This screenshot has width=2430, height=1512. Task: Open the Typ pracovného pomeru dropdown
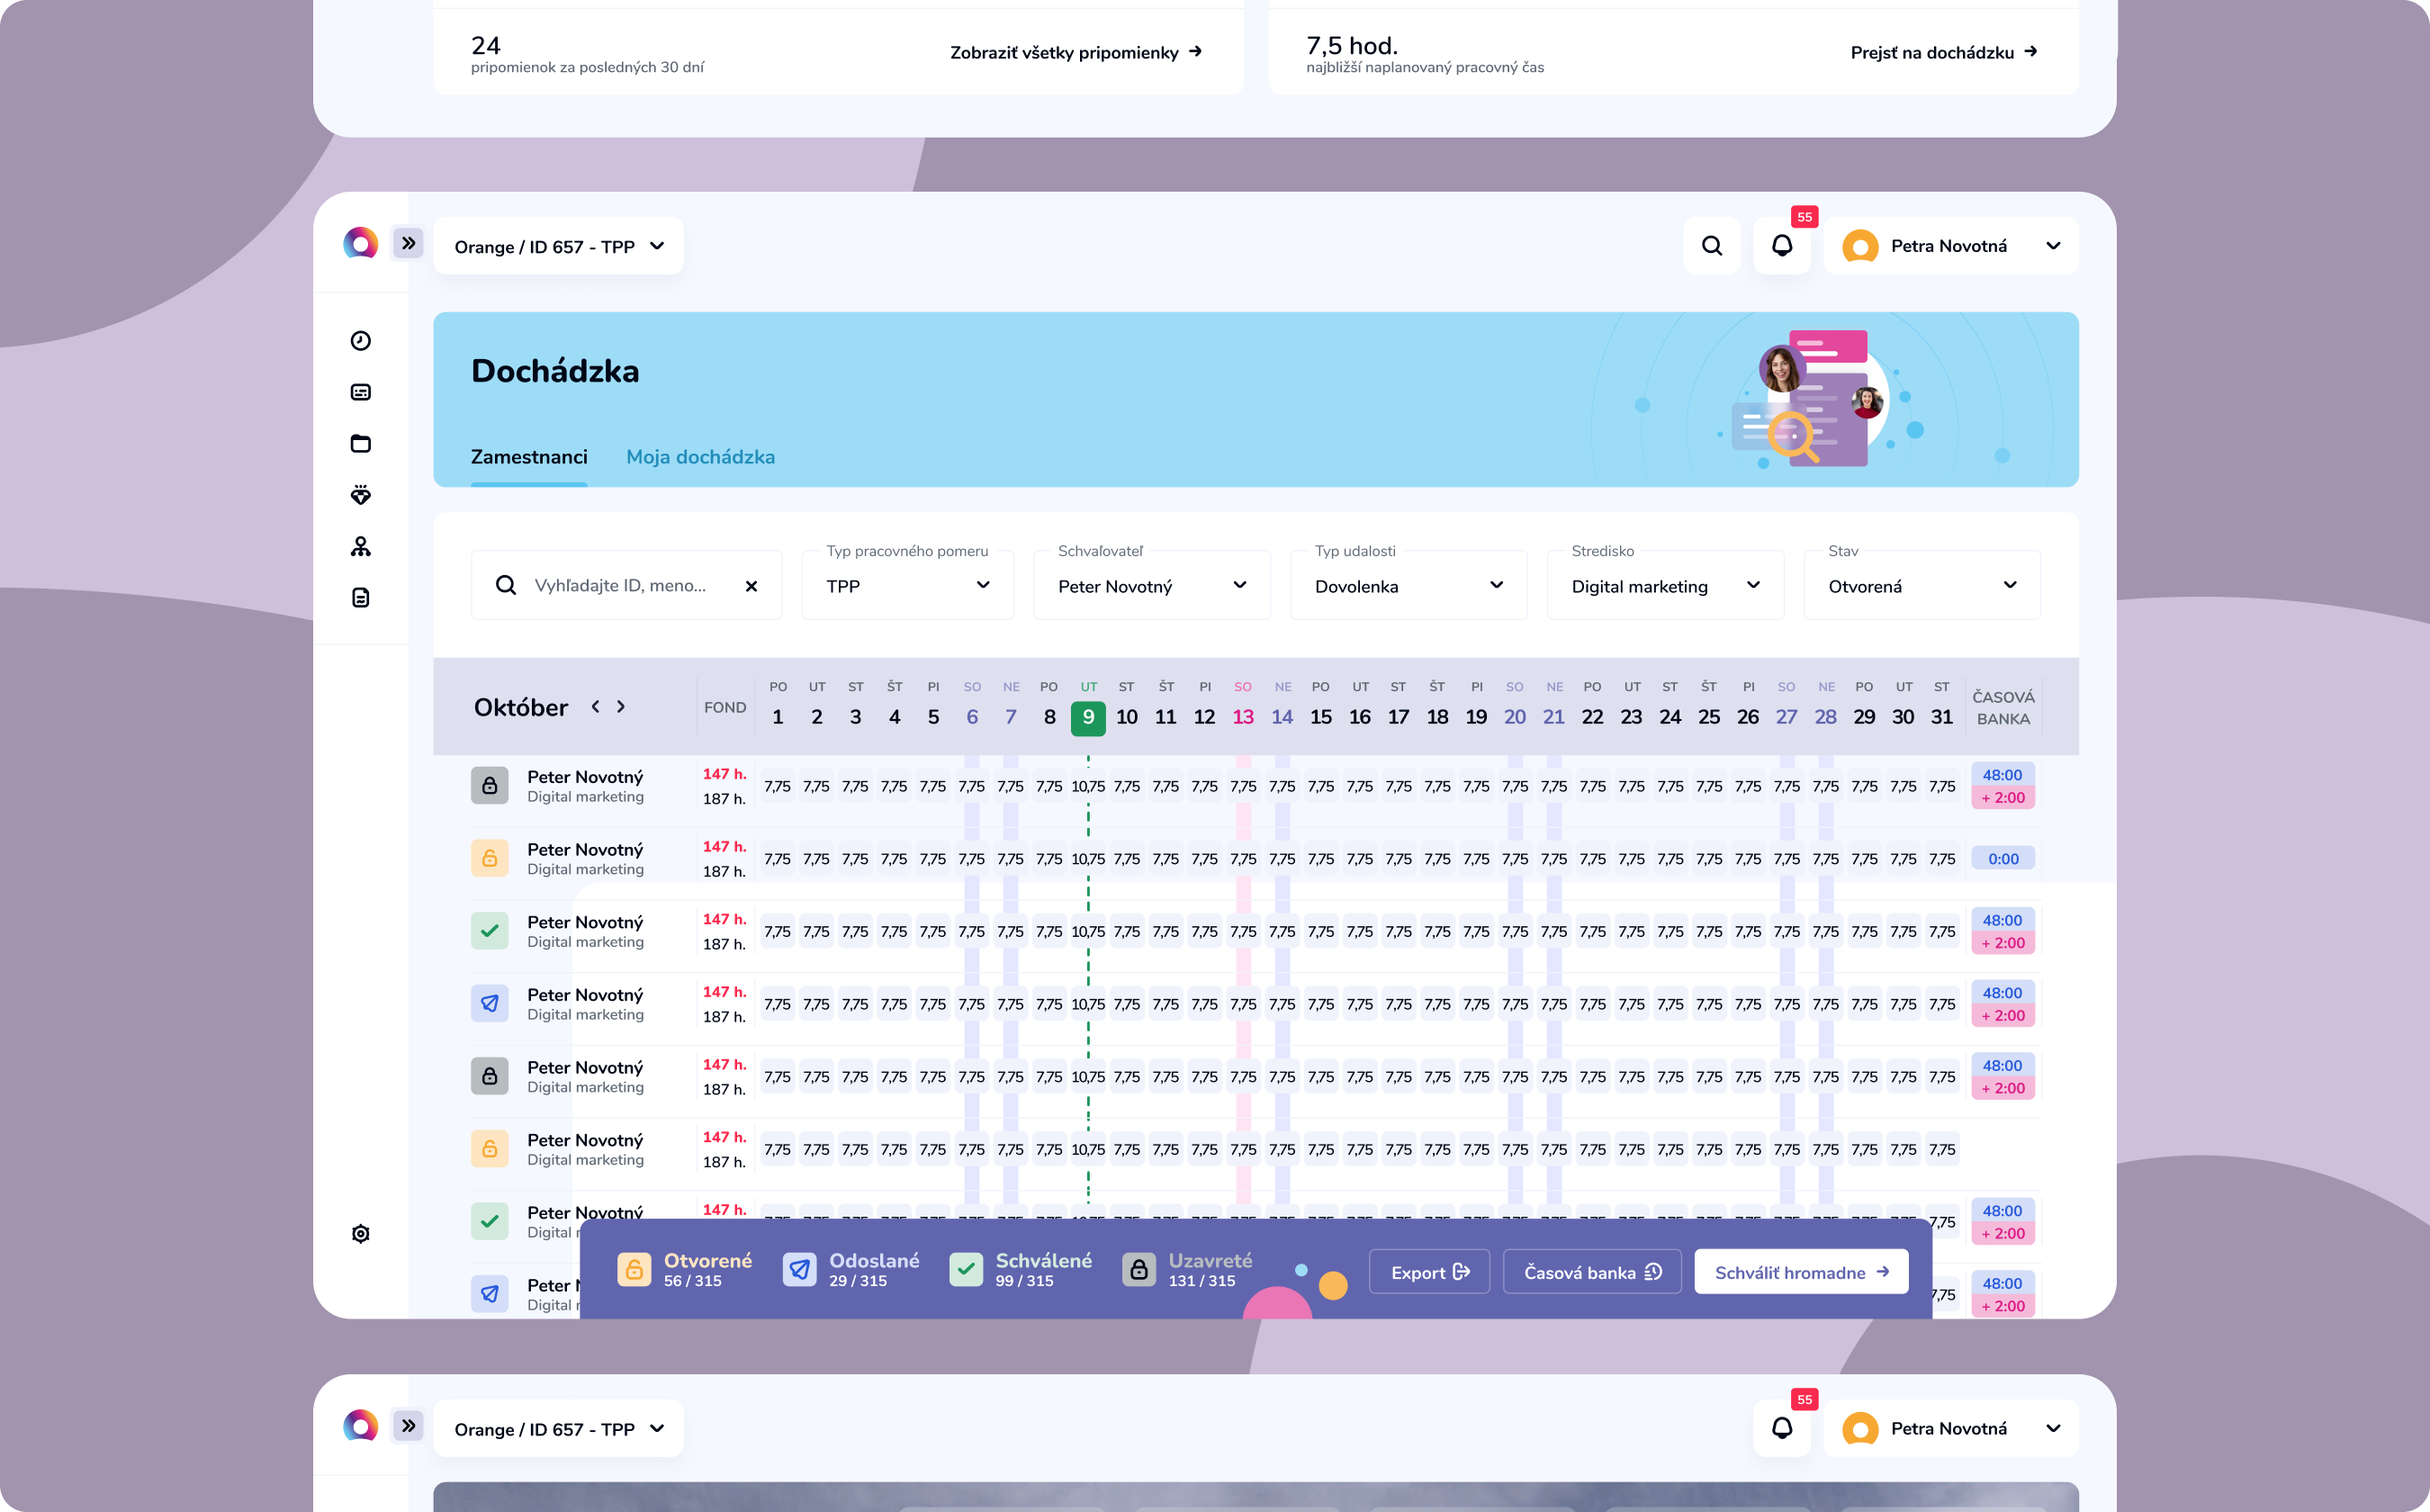click(907, 586)
